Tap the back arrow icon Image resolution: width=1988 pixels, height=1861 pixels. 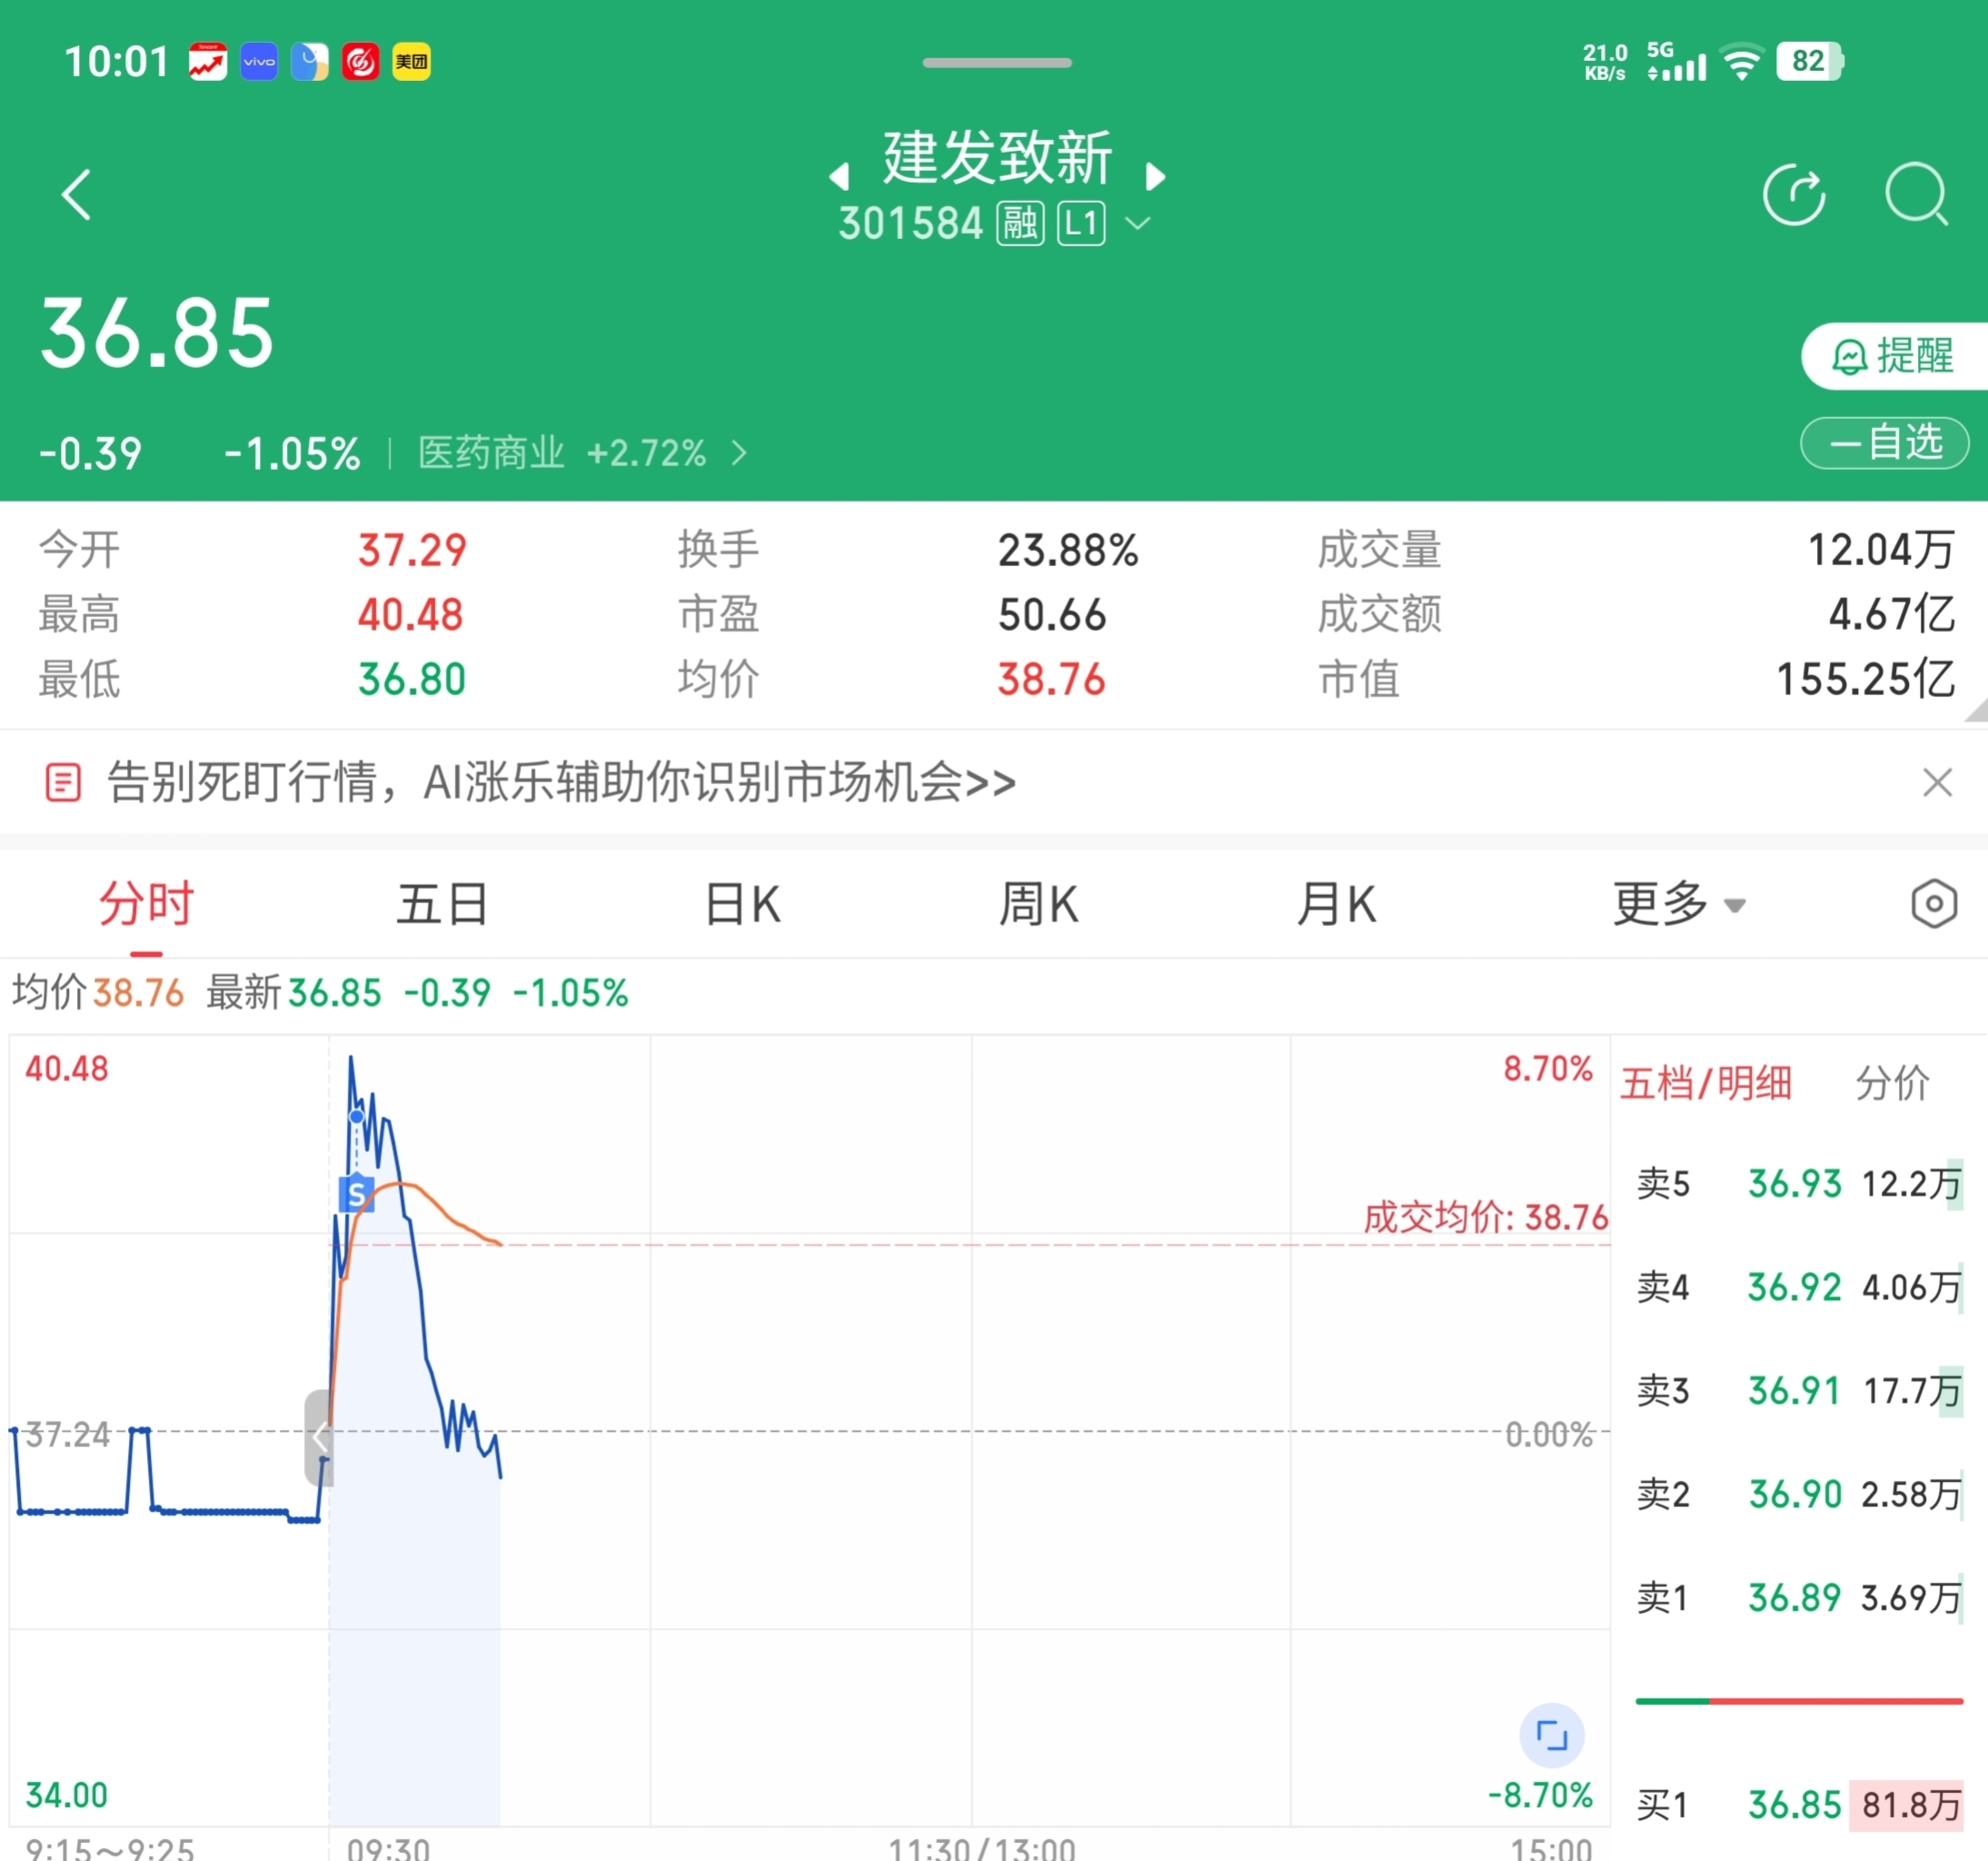coord(77,194)
